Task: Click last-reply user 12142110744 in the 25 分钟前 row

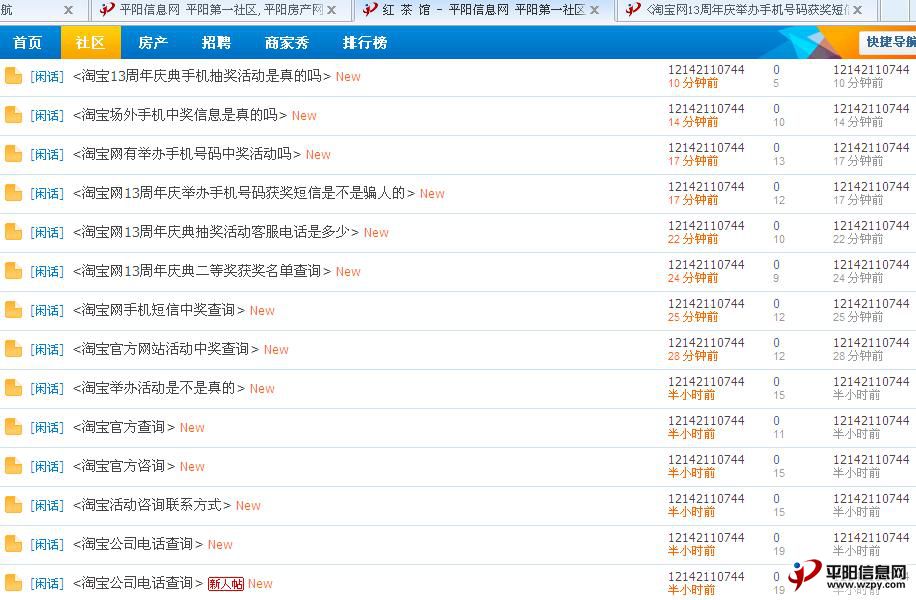Action: coord(871,304)
